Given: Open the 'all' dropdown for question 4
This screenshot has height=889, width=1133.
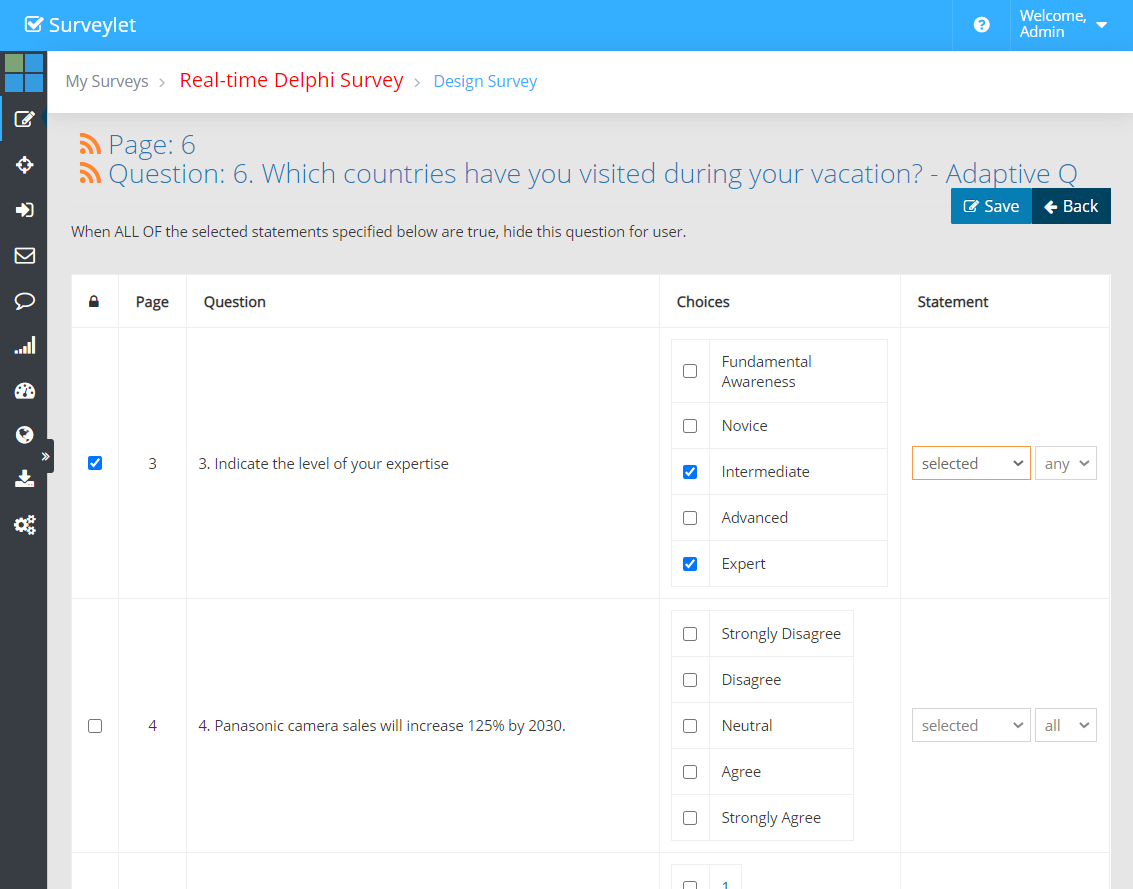Looking at the screenshot, I should 1065,726.
